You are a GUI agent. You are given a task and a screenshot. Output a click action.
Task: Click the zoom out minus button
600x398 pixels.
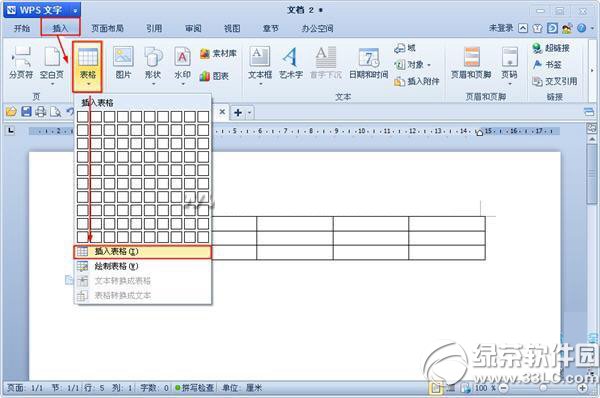point(504,388)
